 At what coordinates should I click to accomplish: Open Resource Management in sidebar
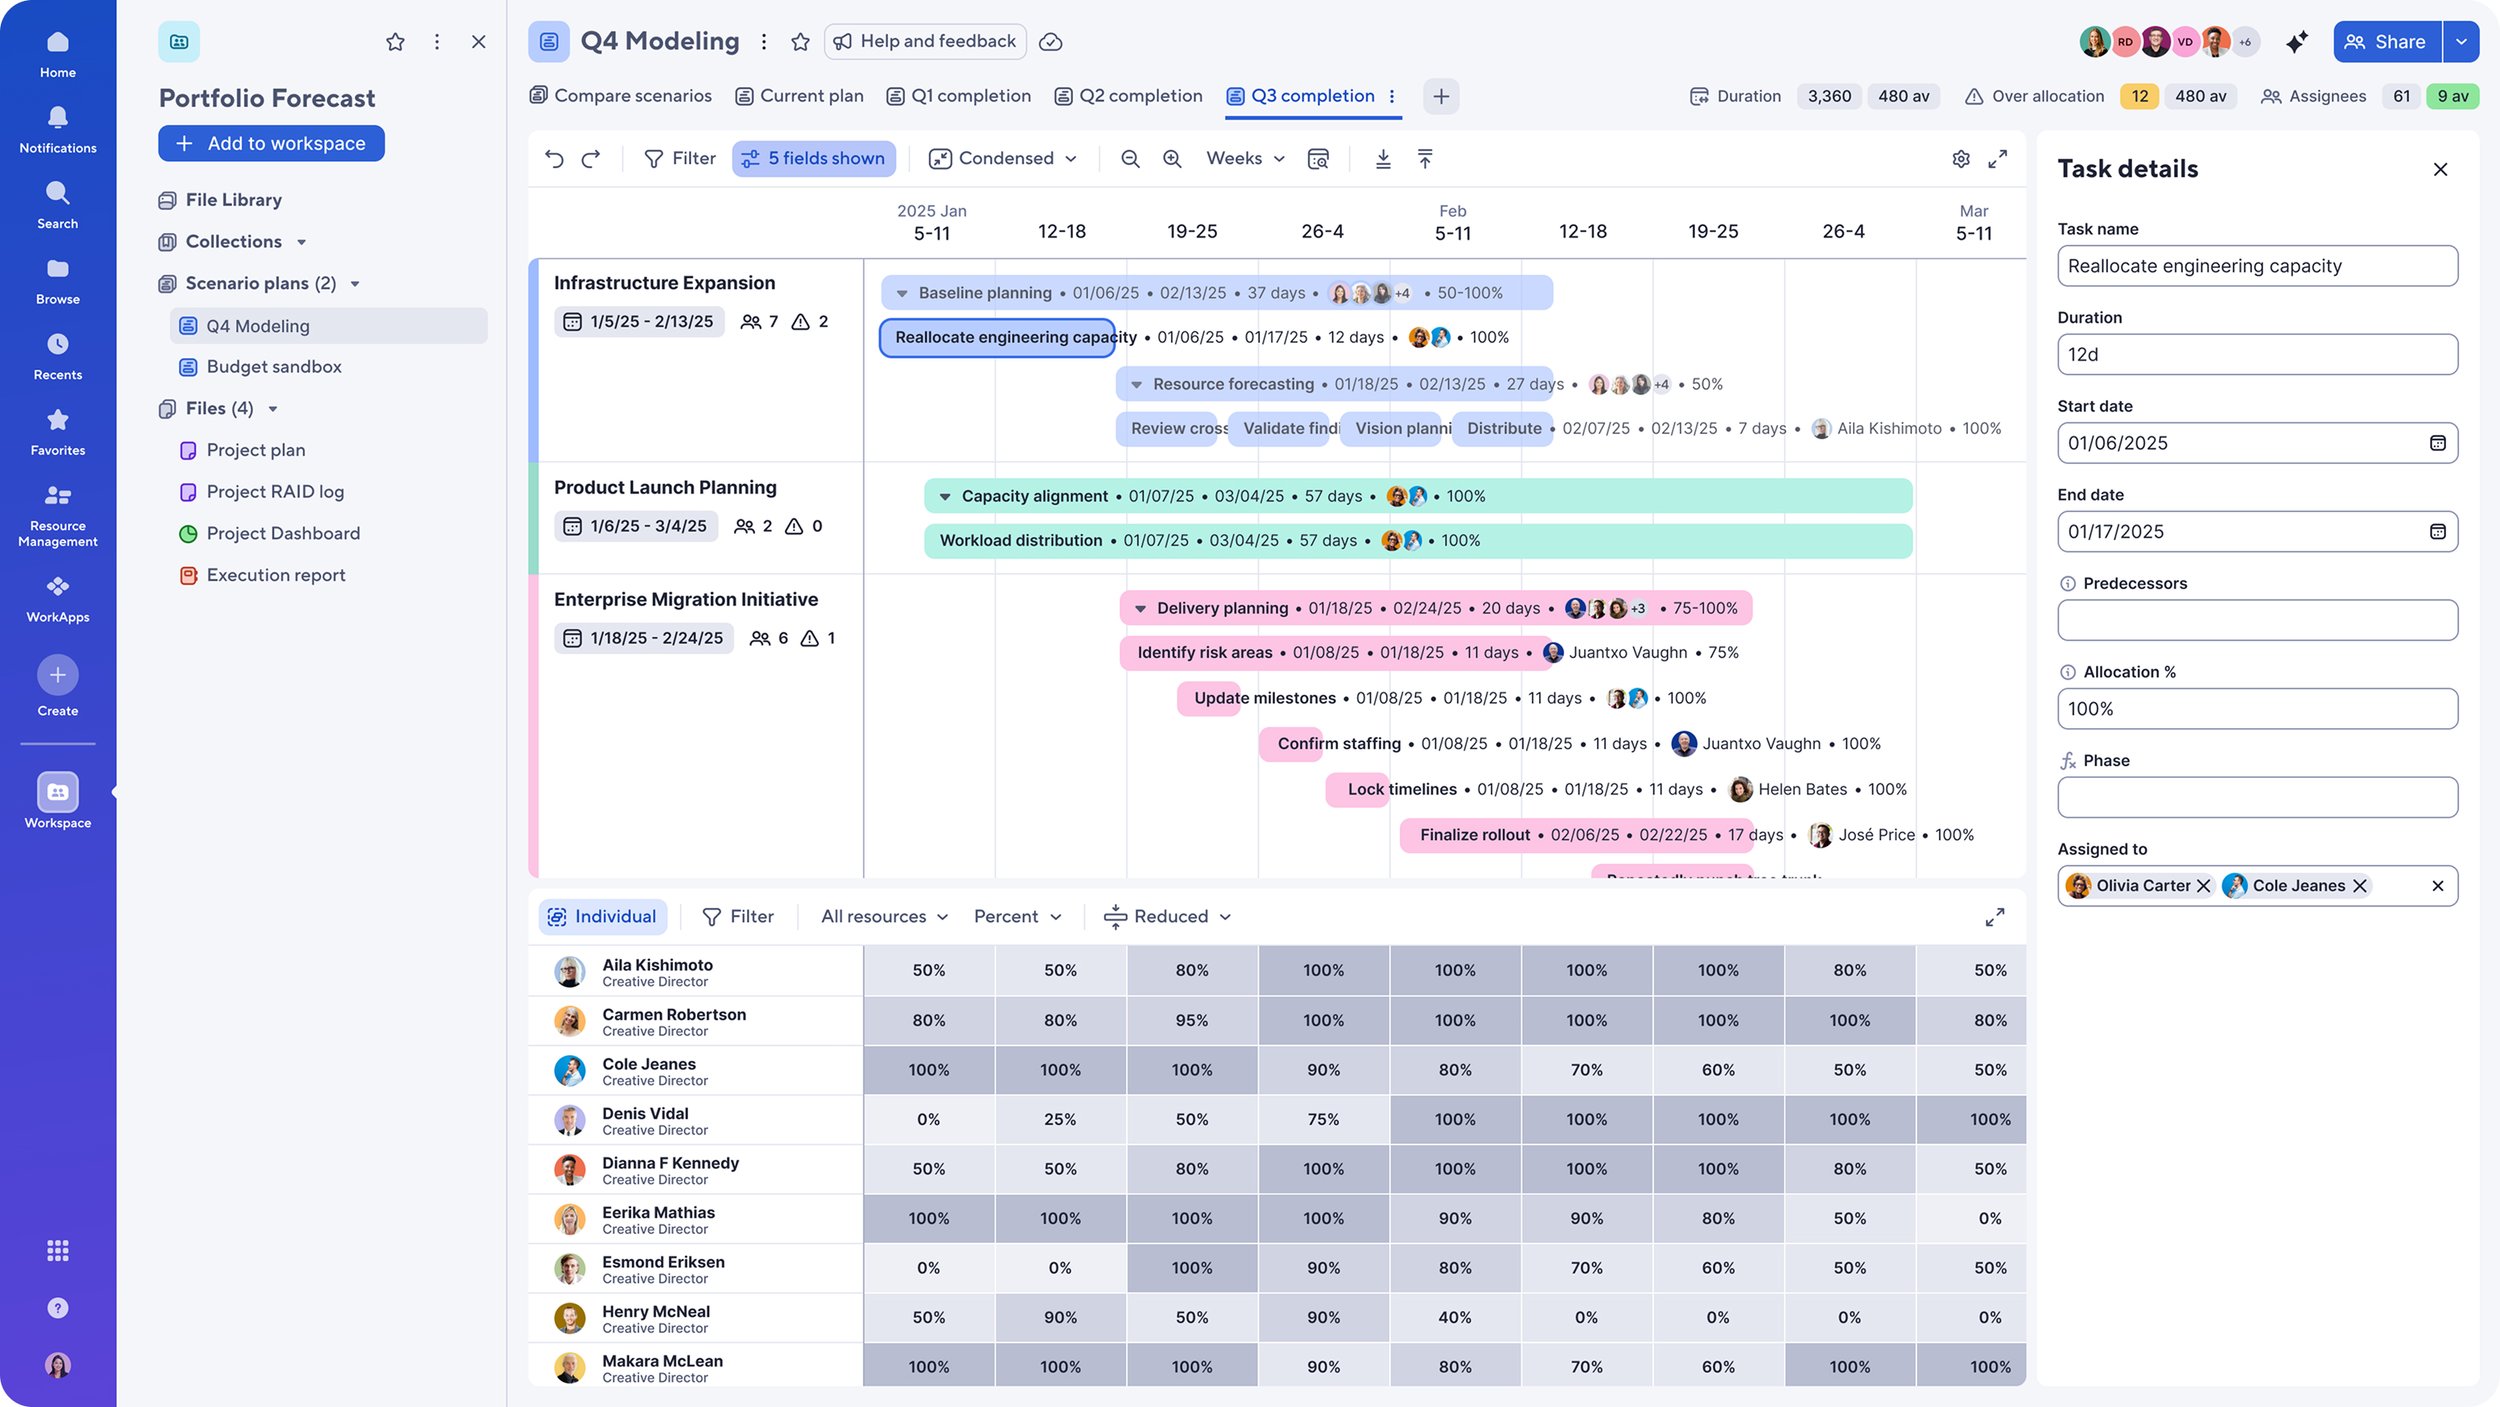[58, 515]
